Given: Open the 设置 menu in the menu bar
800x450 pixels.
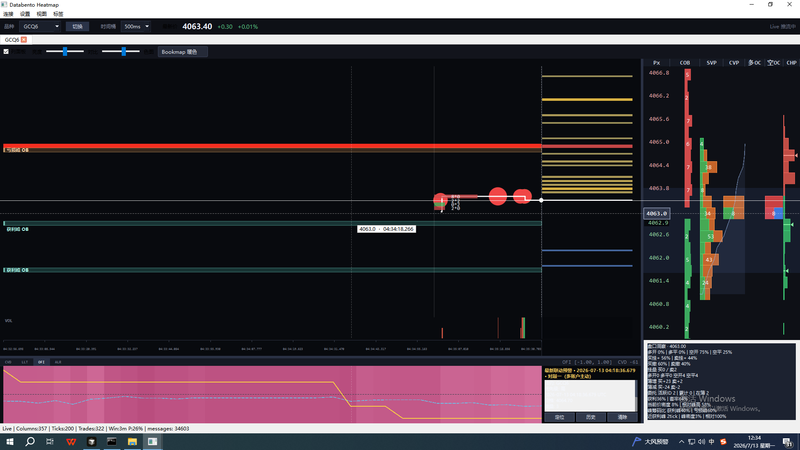Looking at the screenshot, I should coord(25,14).
